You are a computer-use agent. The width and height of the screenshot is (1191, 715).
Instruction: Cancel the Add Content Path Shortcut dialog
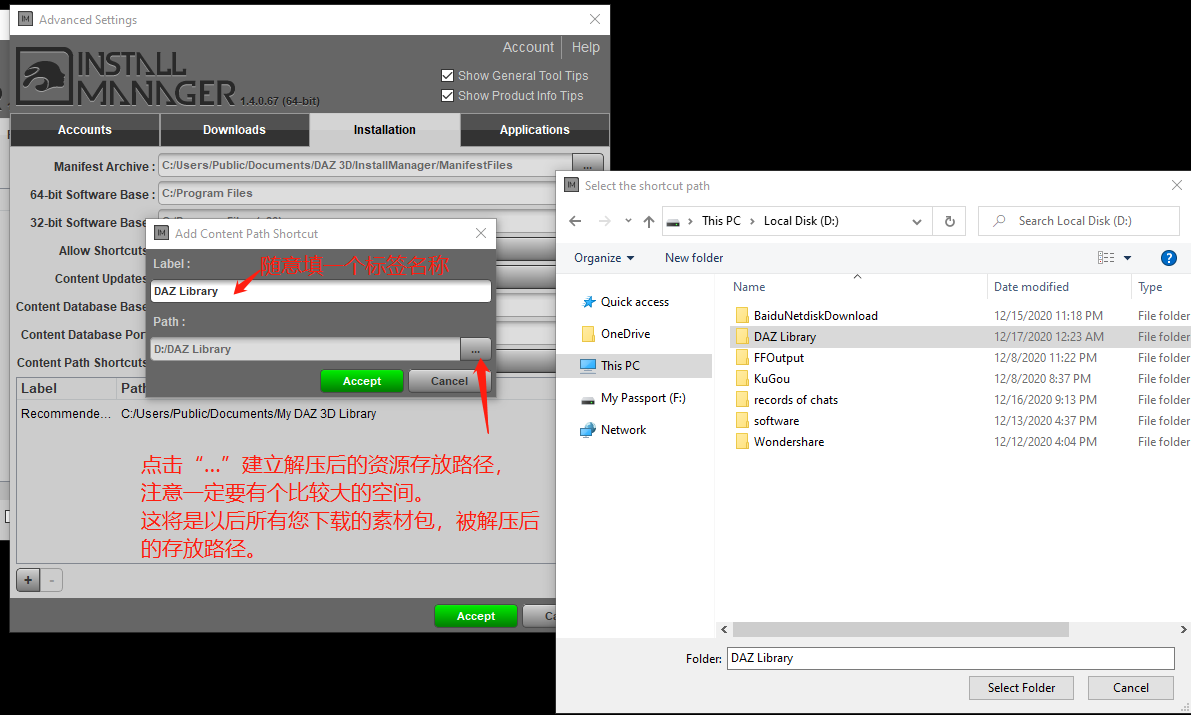coord(450,381)
